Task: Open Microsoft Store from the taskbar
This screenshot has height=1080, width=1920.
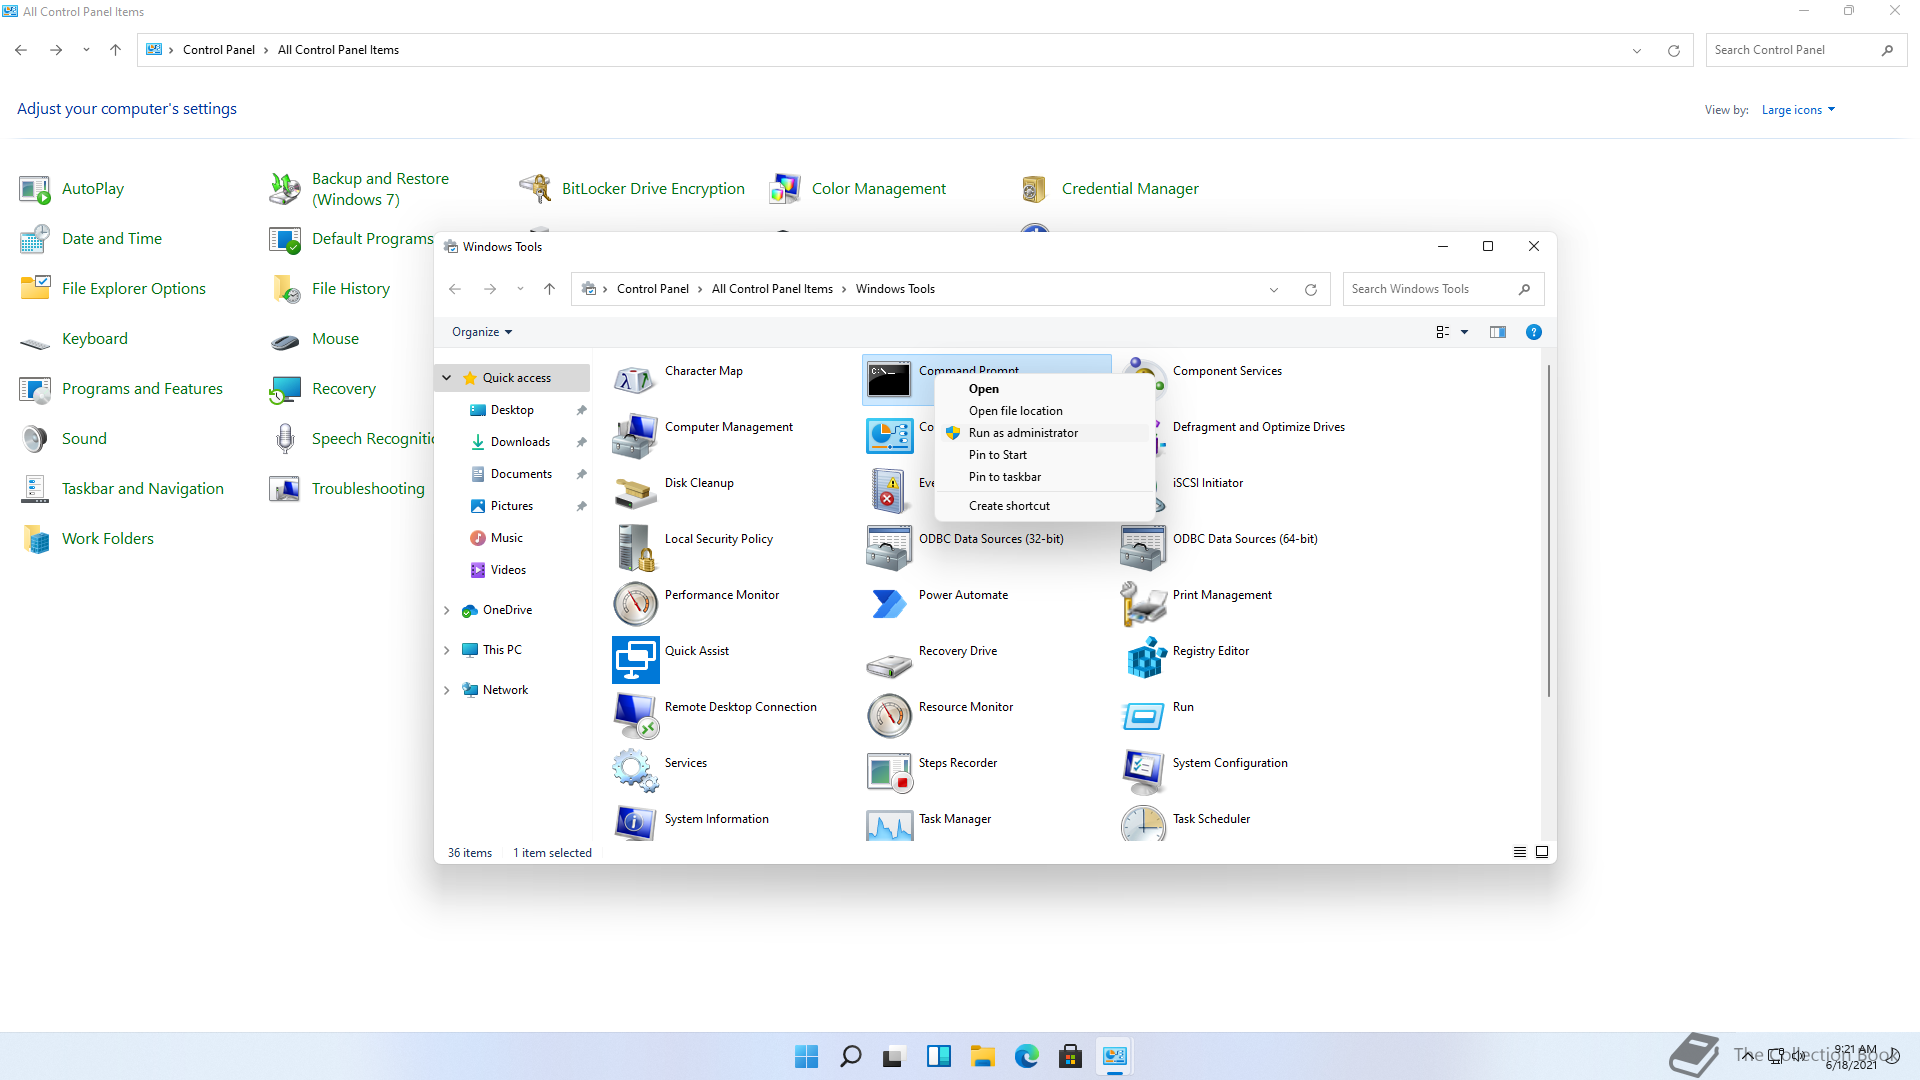Action: point(1070,1056)
